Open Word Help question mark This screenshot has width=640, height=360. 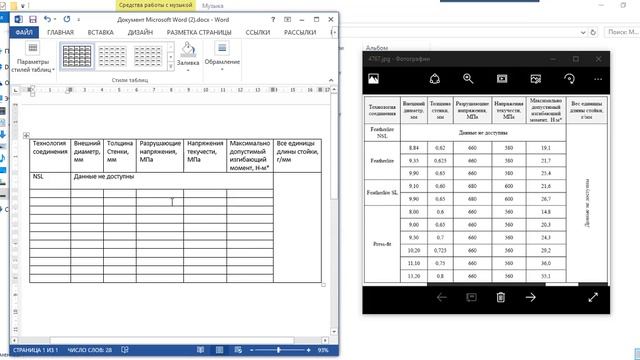pyautogui.click(x=273, y=19)
